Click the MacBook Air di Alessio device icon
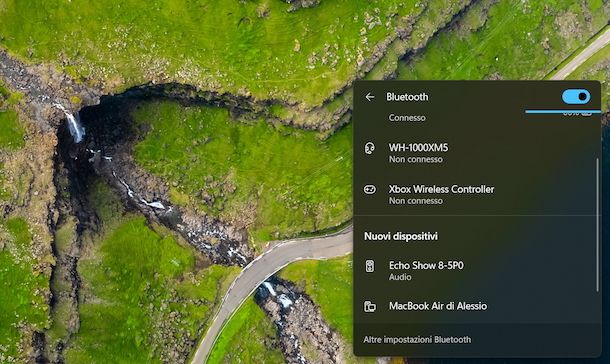 tap(370, 306)
